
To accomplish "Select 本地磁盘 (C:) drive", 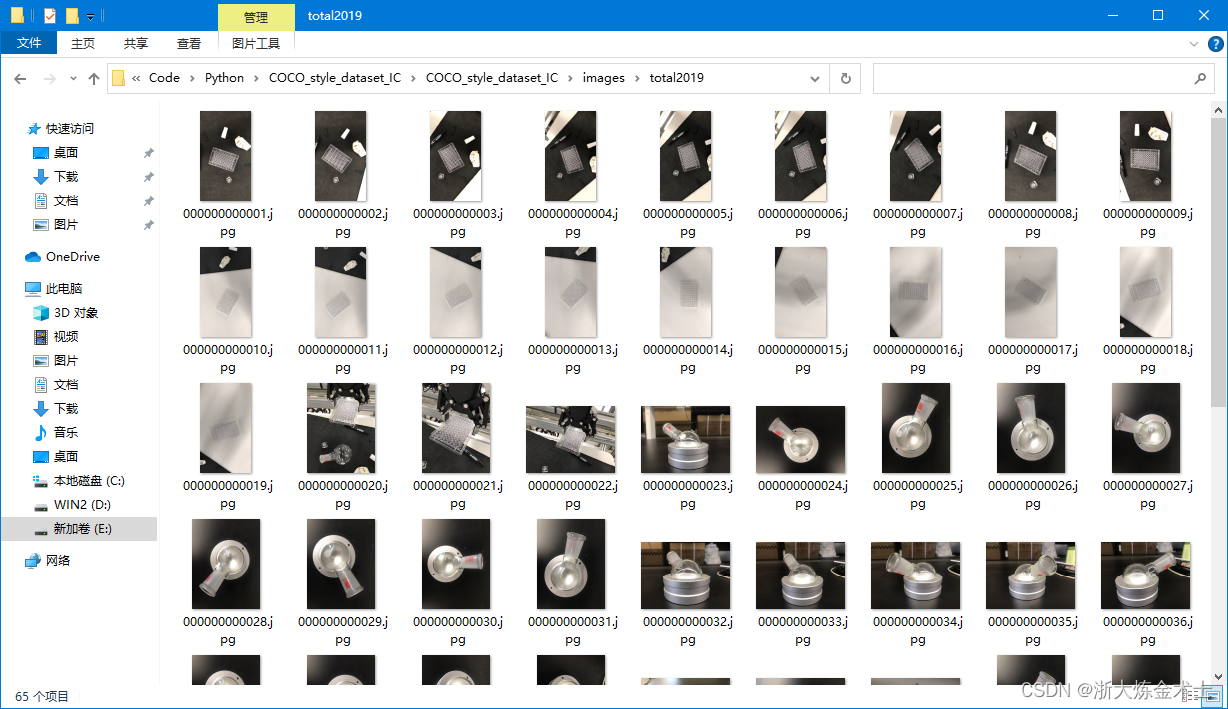I will pyautogui.click(x=89, y=481).
